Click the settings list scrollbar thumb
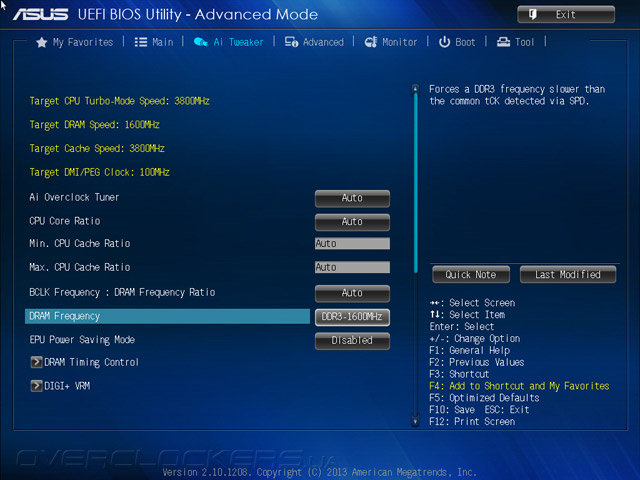The height and width of the screenshot is (480, 640). (416, 183)
